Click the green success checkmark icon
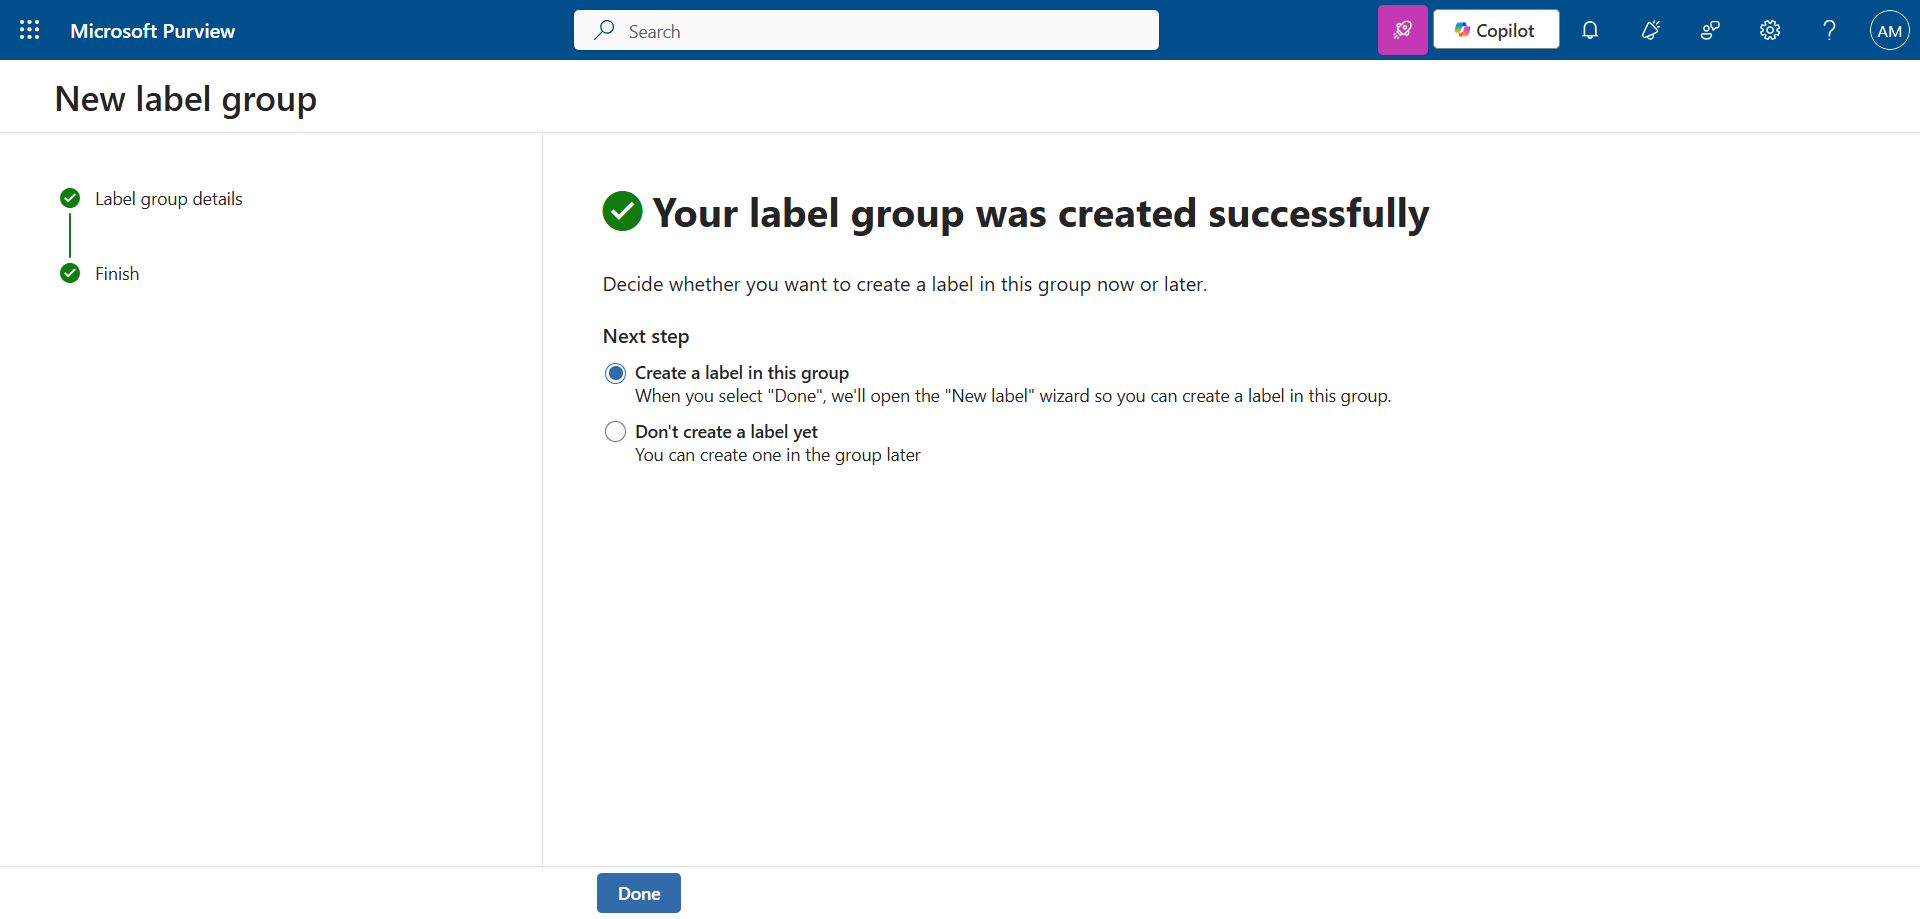The height and width of the screenshot is (919, 1920). pos(622,211)
